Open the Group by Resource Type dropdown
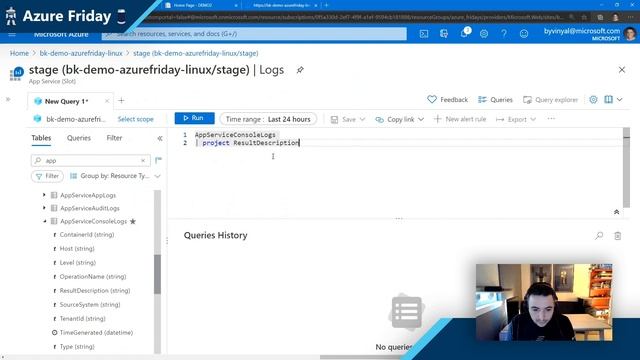The image size is (640, 360). pos(115,176)
